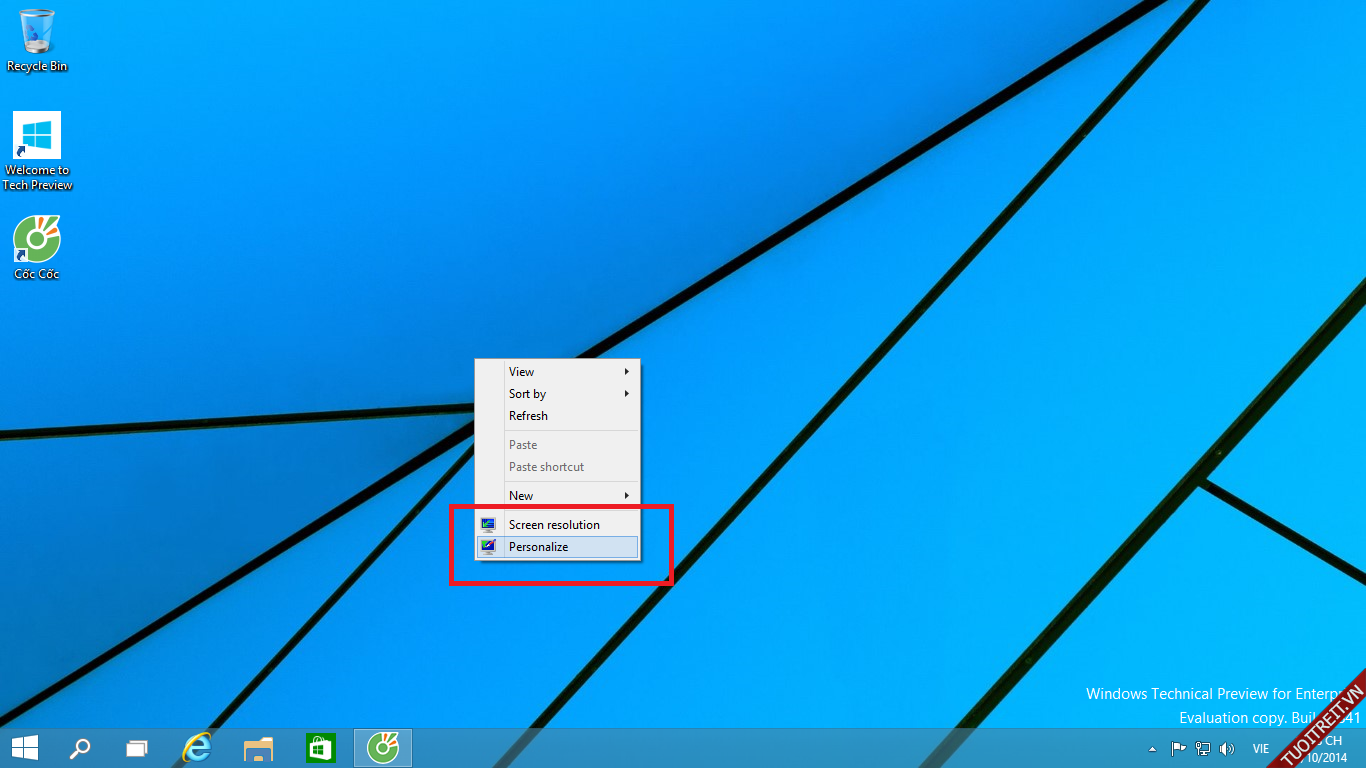
Task: Open Task View from the taskbar
Action: (x=137, y=748)
